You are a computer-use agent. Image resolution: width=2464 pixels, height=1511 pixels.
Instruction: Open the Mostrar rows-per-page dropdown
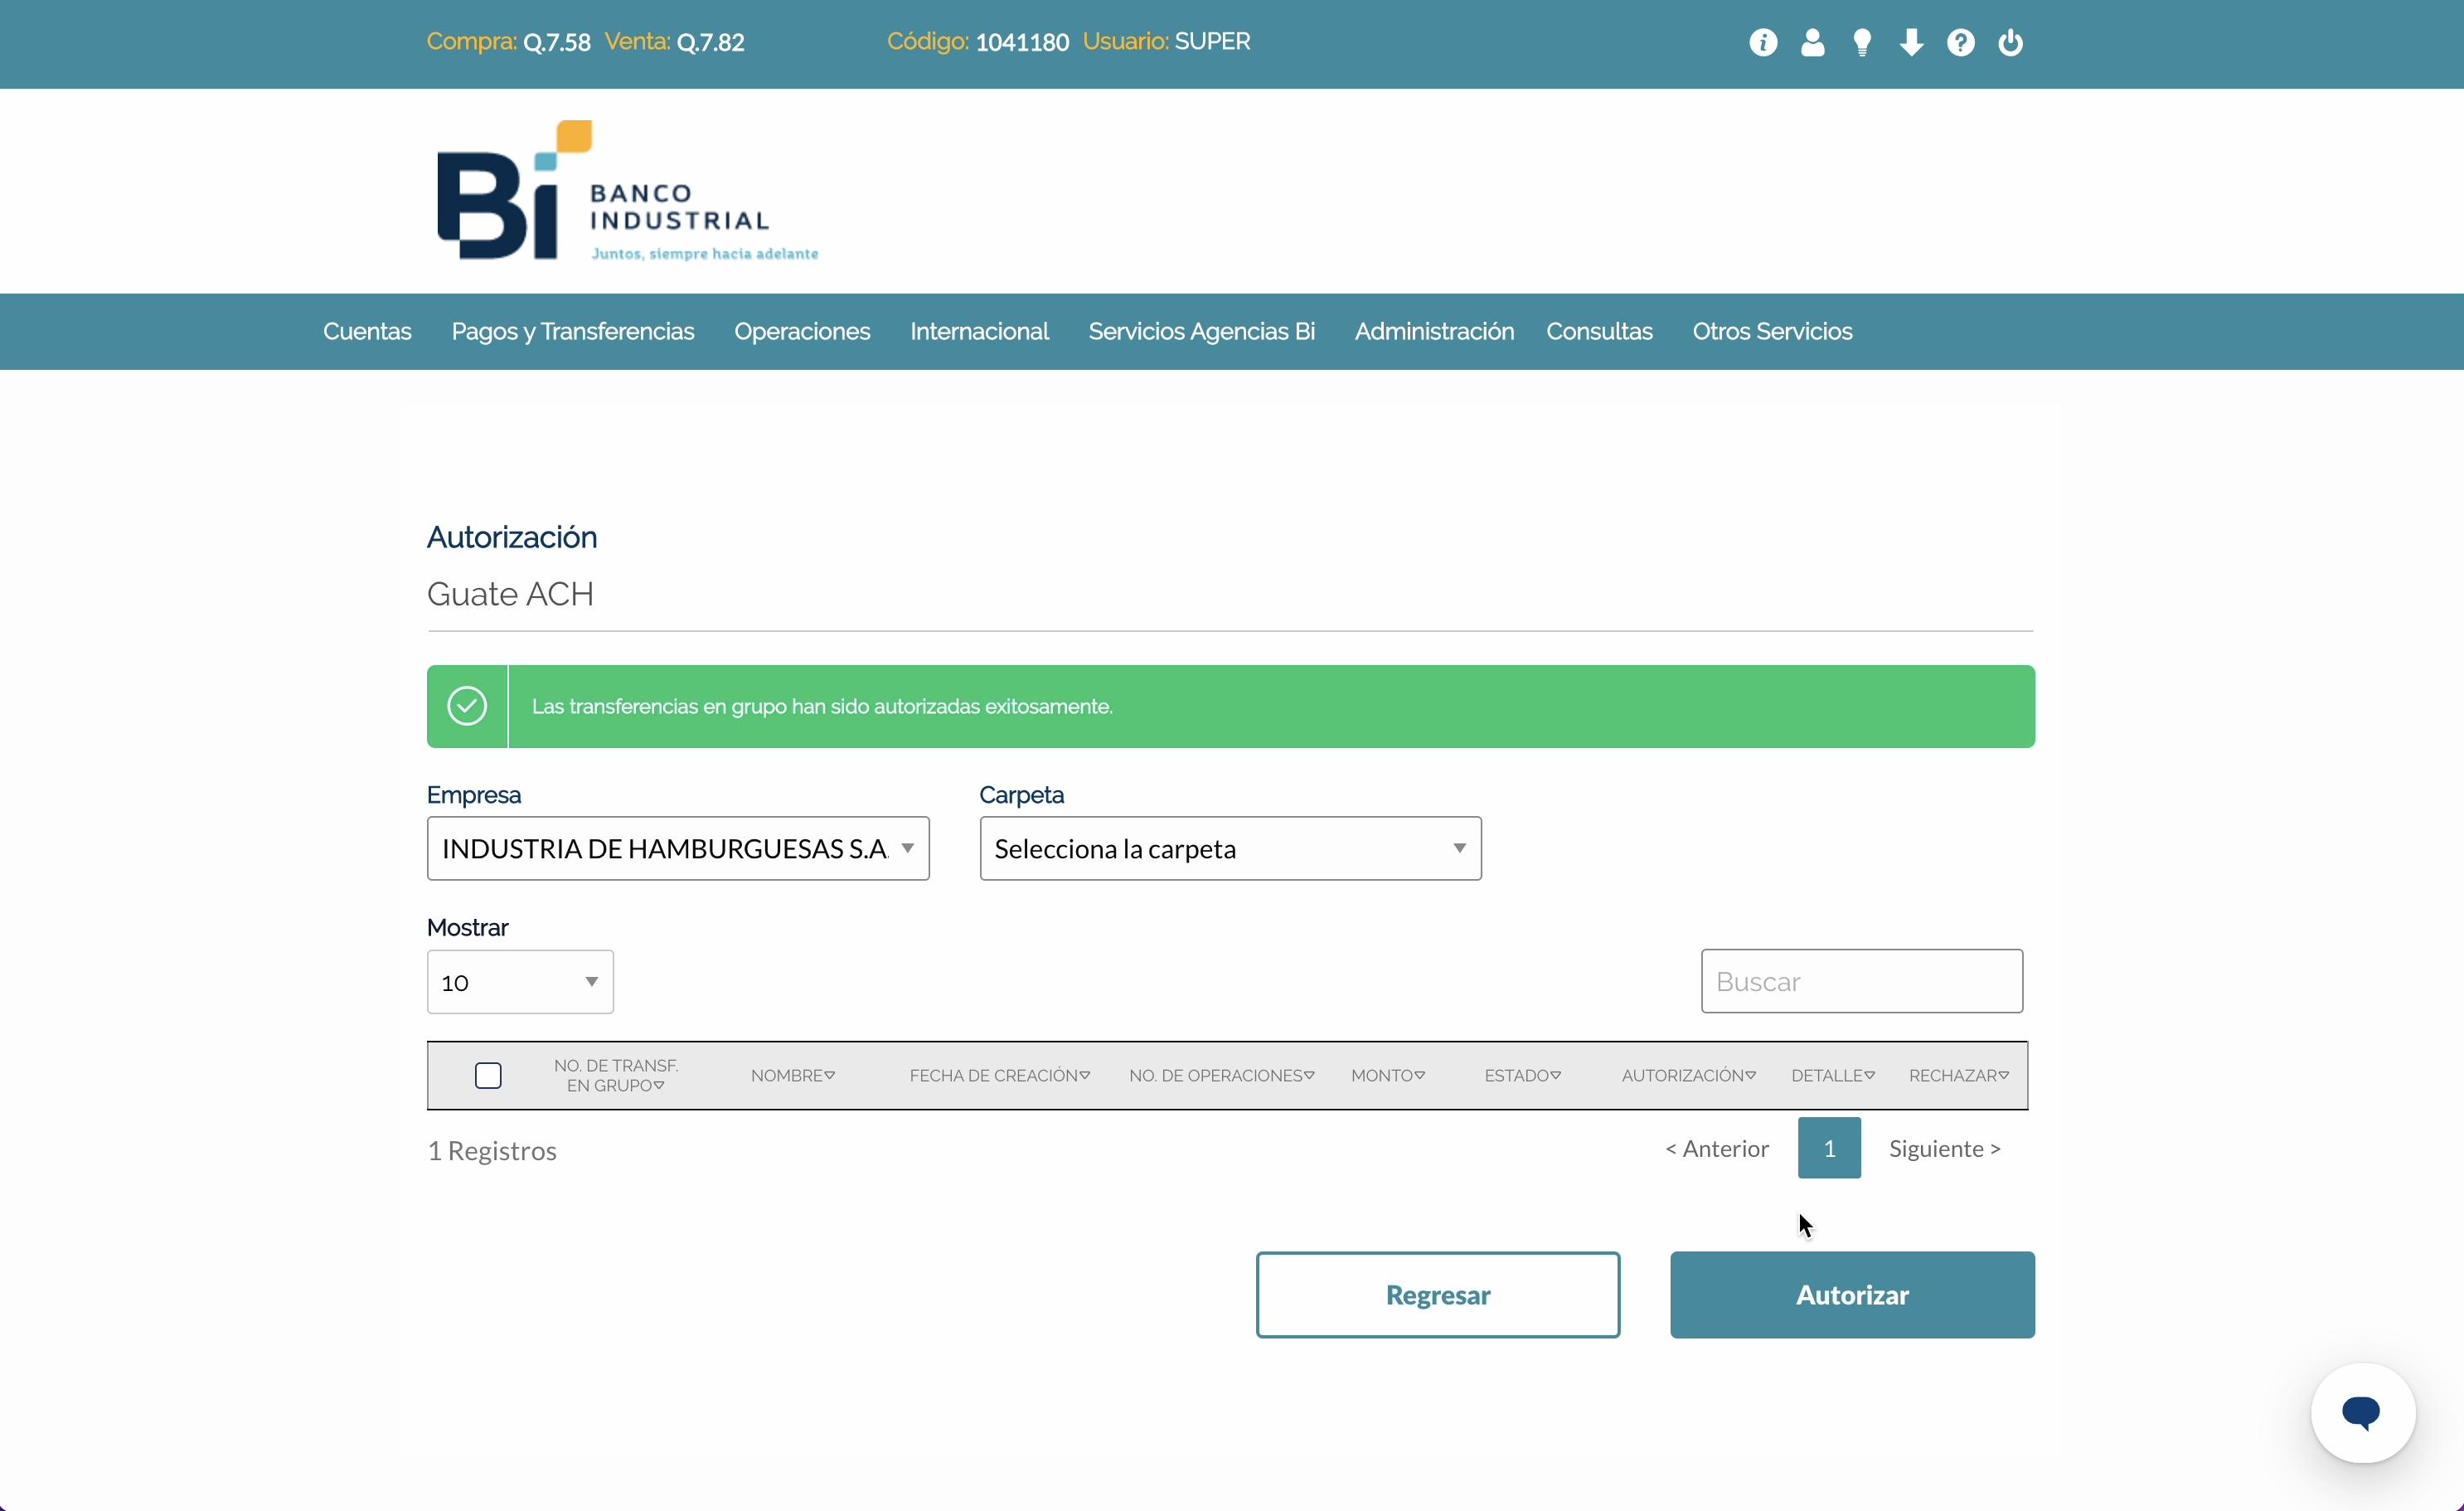(x=520, y=982)
